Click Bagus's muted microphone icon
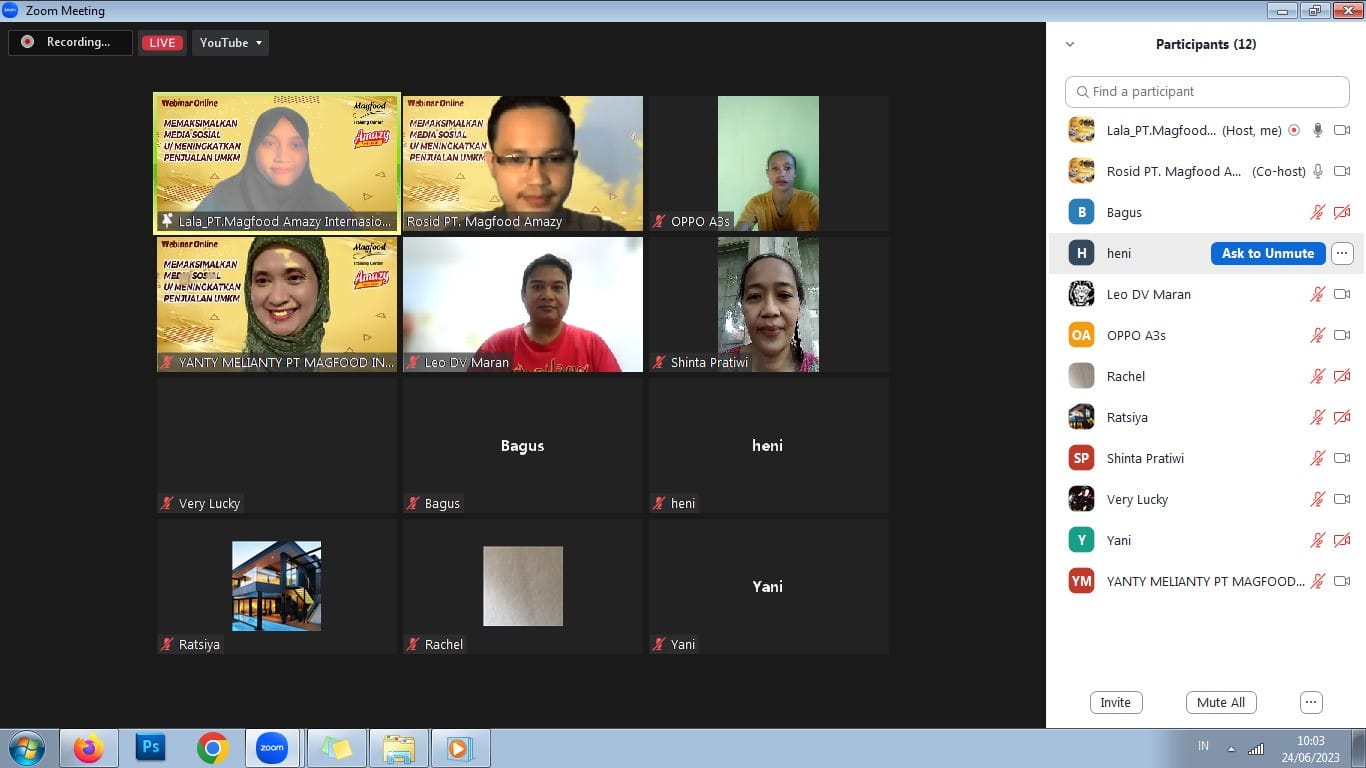 click(1318, 212)
